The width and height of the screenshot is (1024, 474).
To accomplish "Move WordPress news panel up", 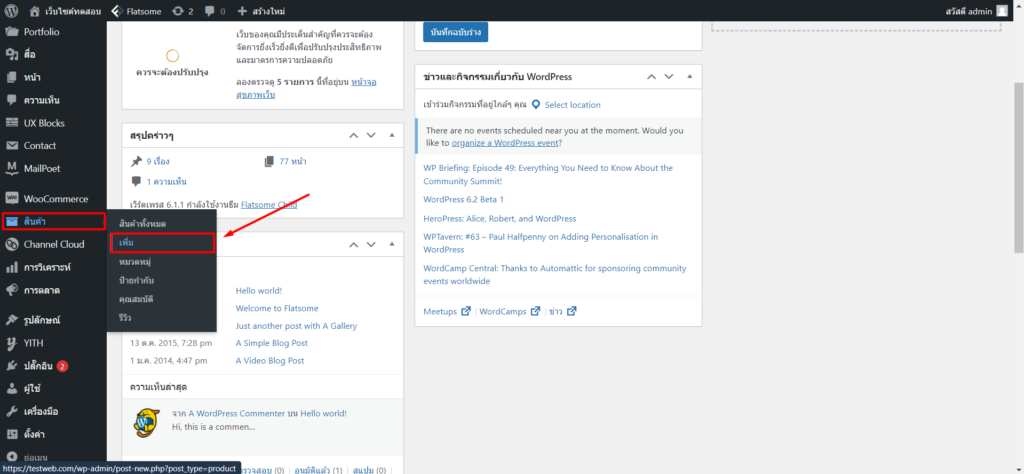I will (x=650, y=76).
